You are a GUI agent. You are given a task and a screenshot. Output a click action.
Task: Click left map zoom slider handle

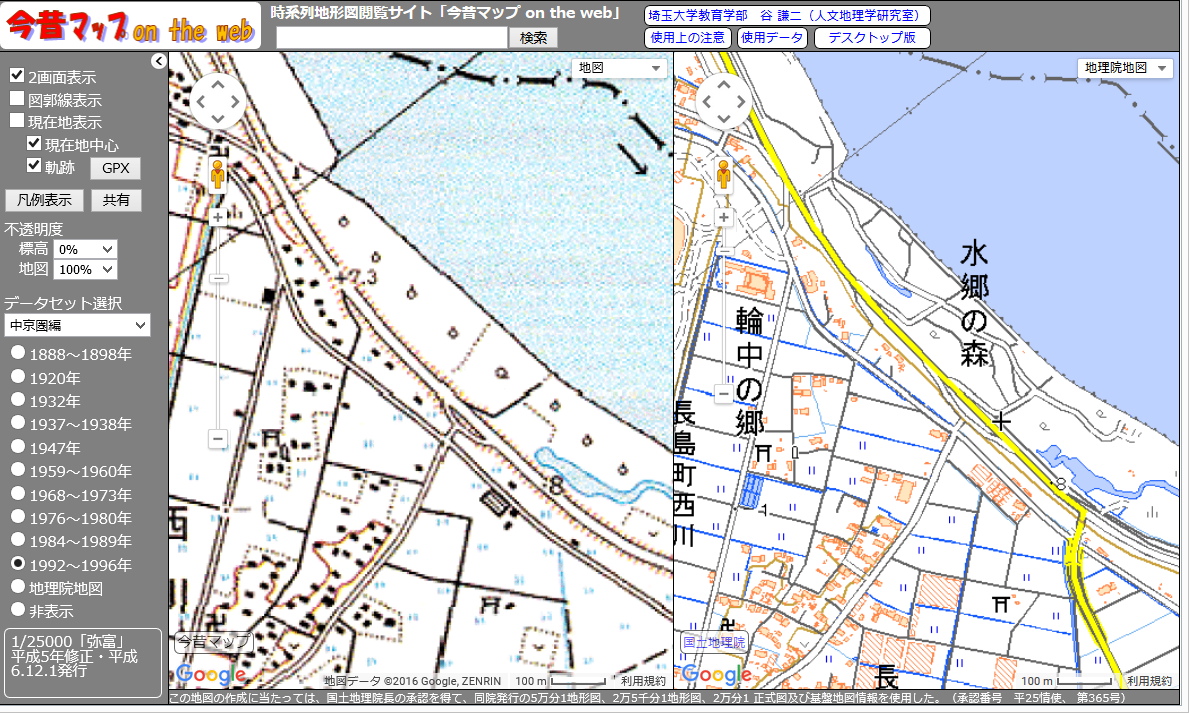coord(218,278)
